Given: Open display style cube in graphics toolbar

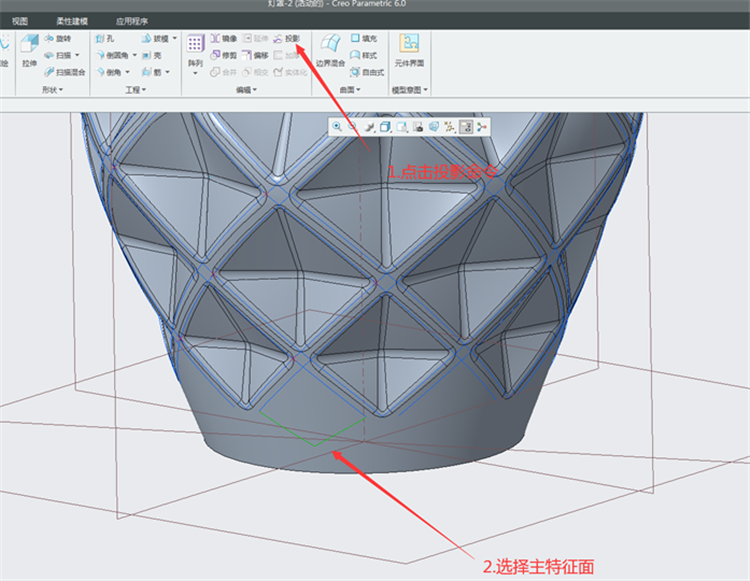Looking at the screenshot, I should pos(385,127).
